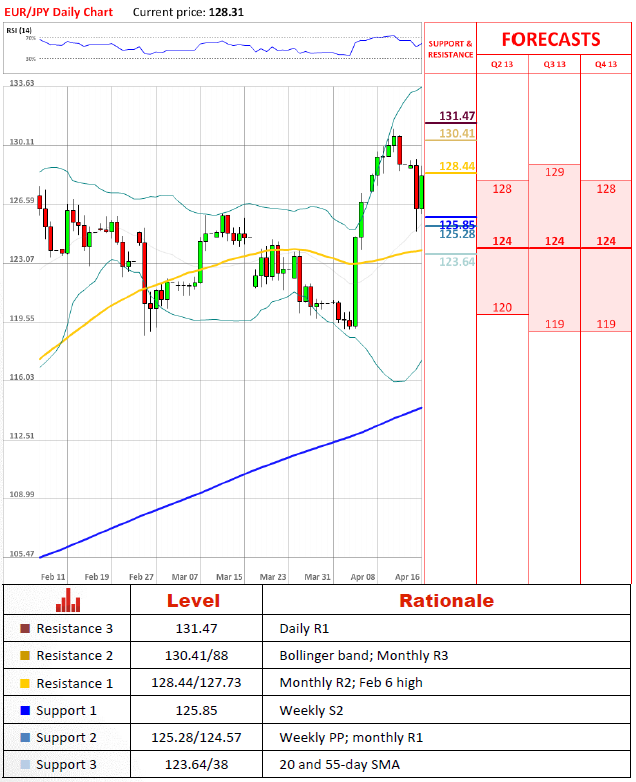Click the Q3 13 median forecast 124

(x=555, y=241)
